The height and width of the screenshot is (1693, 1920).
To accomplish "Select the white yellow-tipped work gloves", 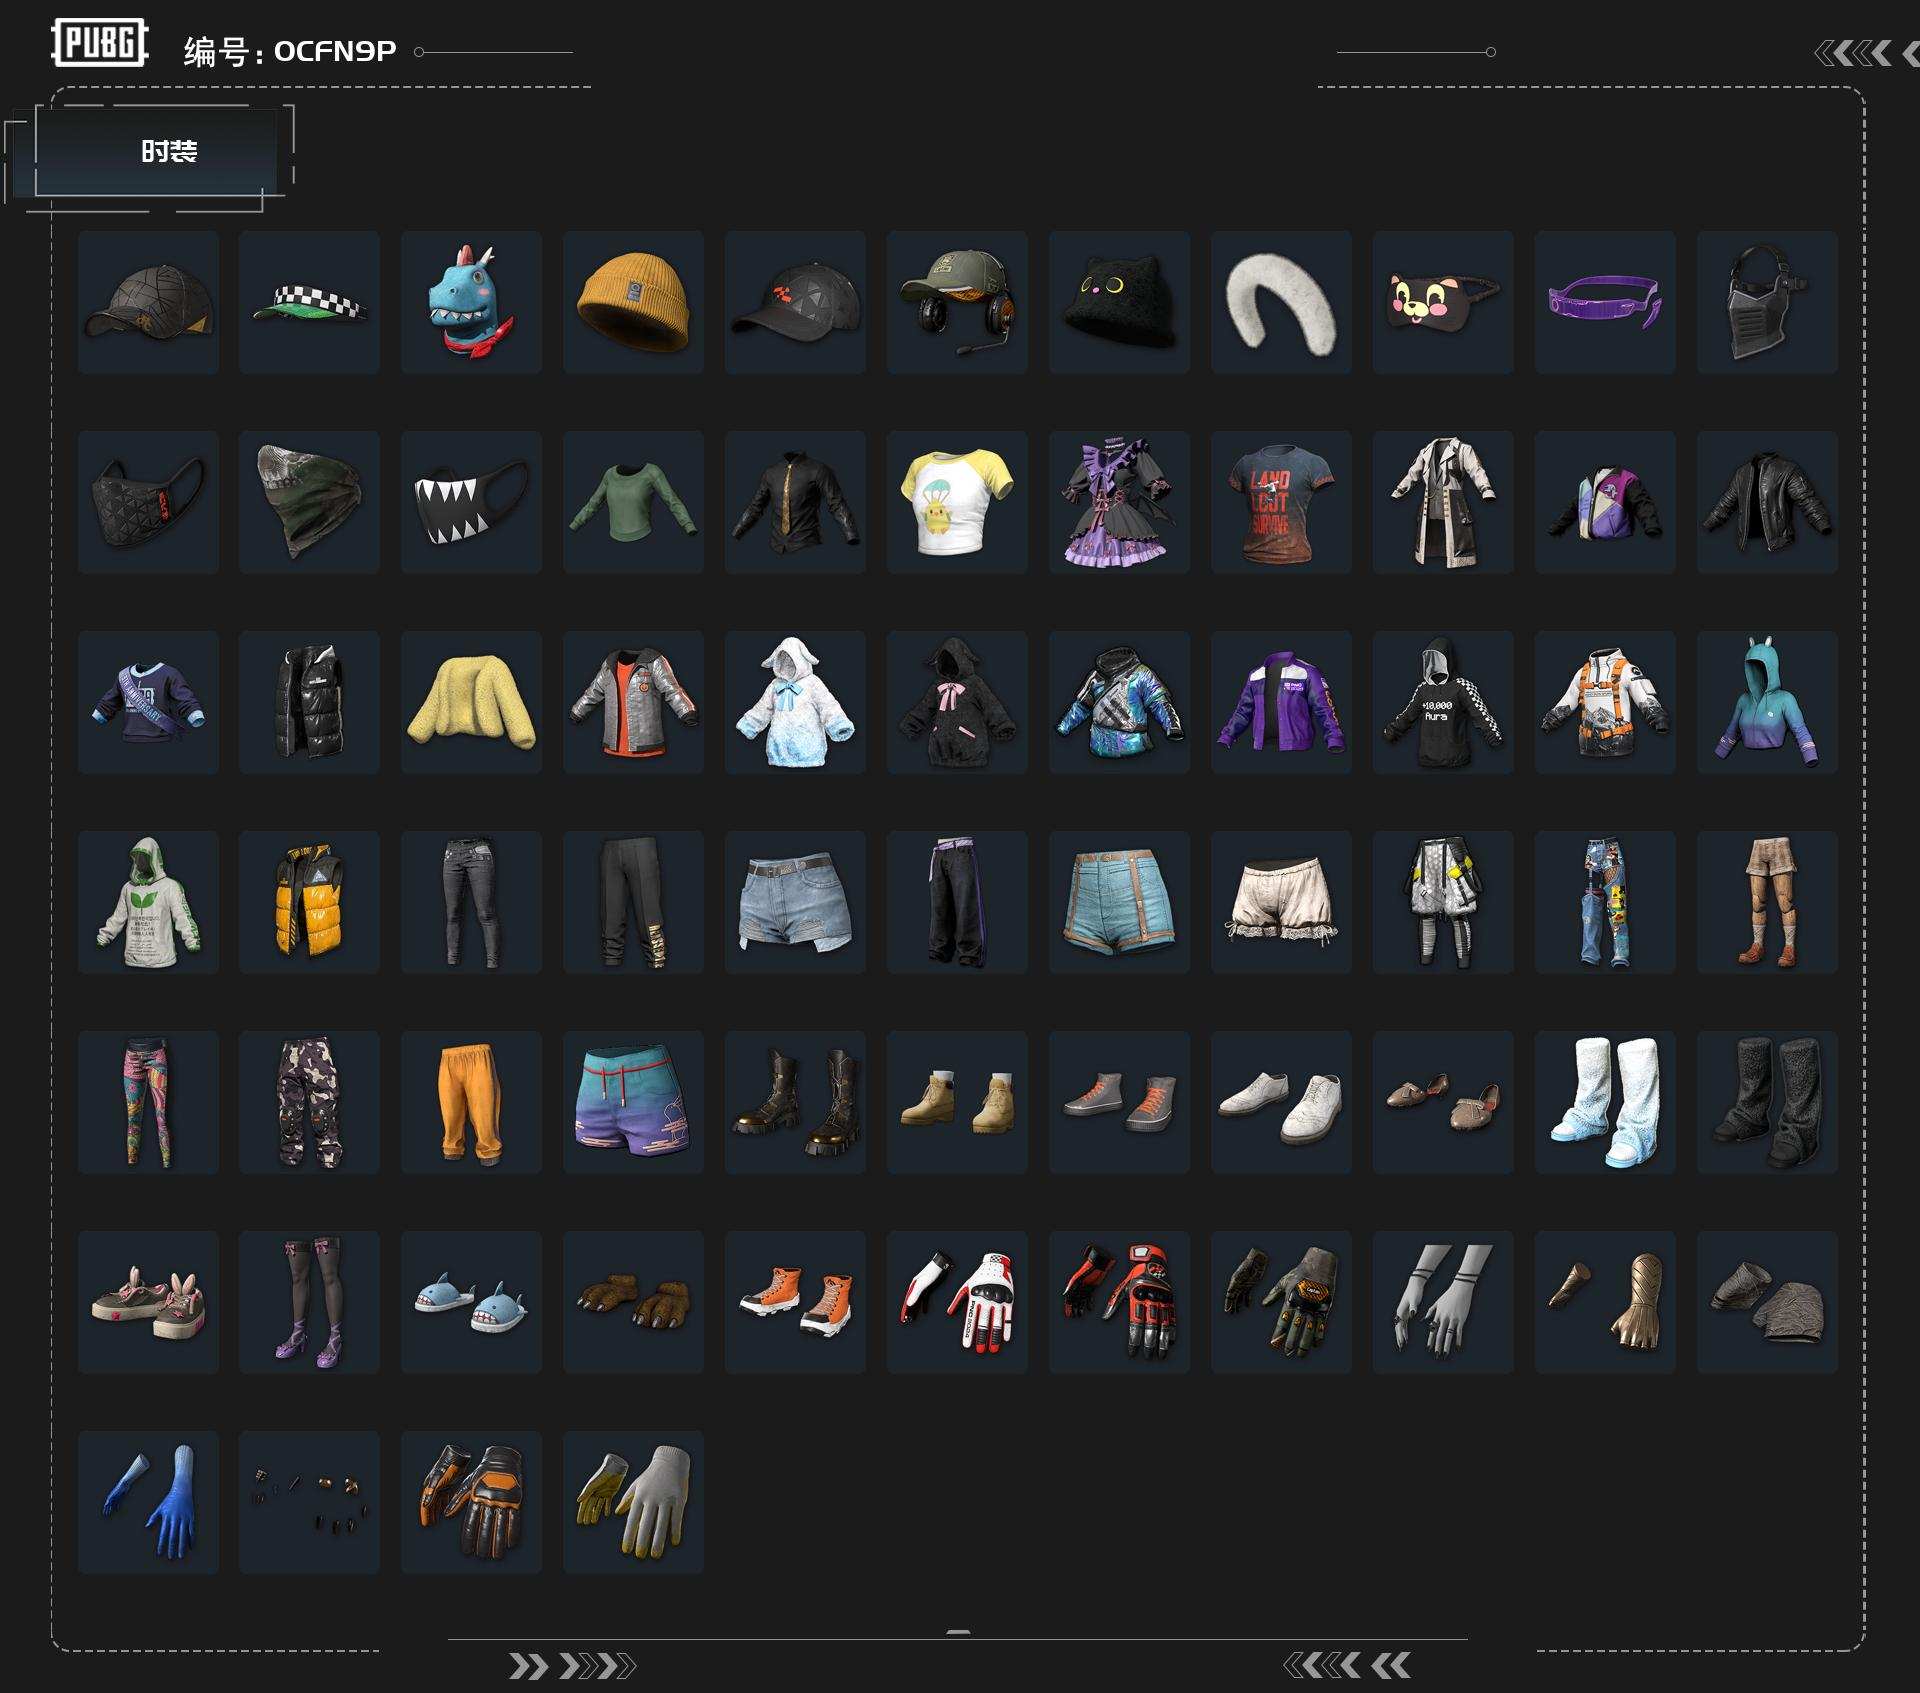I will [633, 1502].
